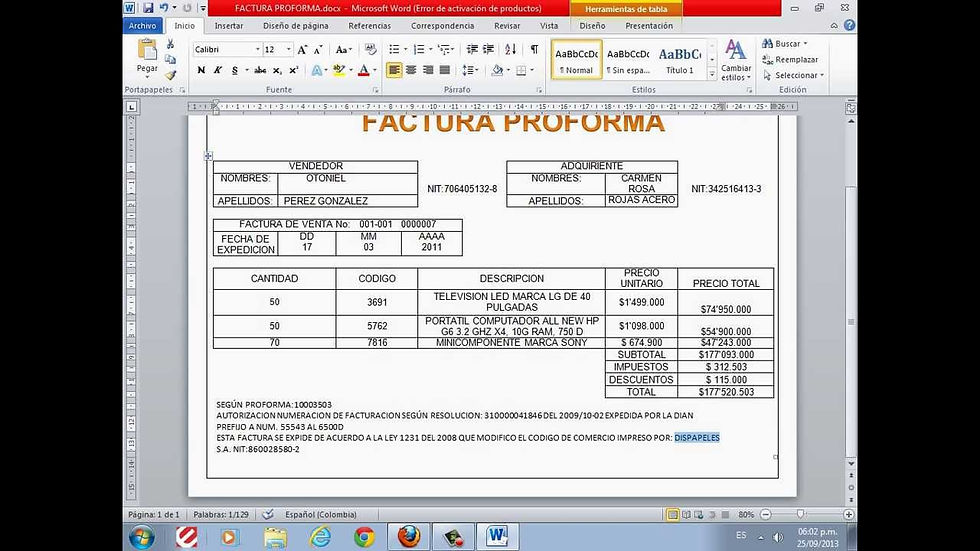The image size is (980, 551).
Task: Open the file explorer folder in taskbar
Action: 275,537
